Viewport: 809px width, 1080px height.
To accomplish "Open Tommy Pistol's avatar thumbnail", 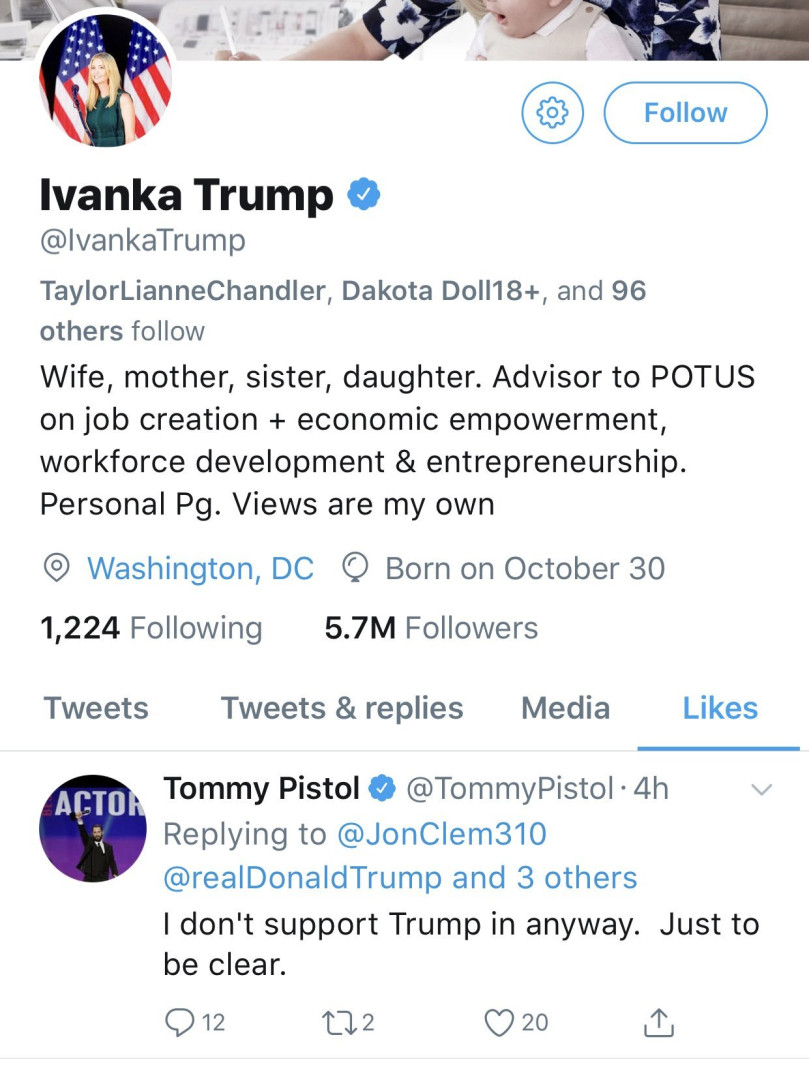I will coord(93,828).
